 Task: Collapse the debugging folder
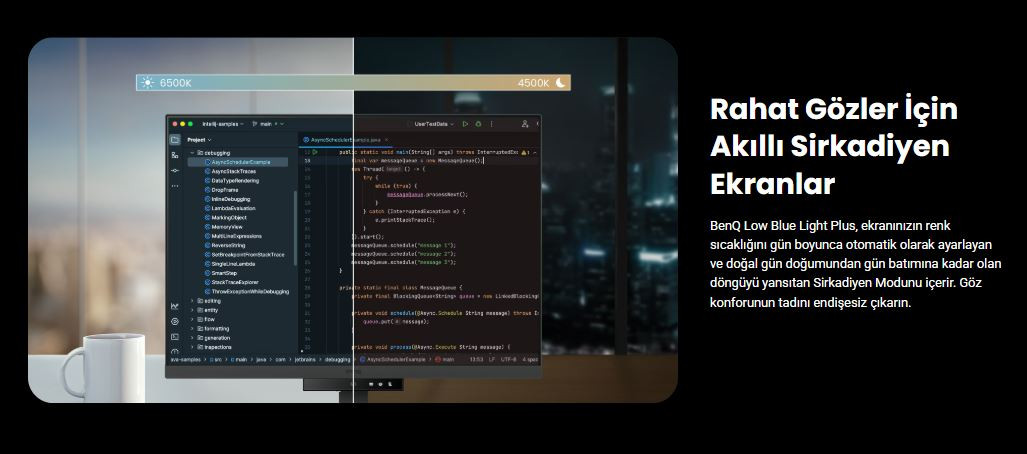click(192, 153)
